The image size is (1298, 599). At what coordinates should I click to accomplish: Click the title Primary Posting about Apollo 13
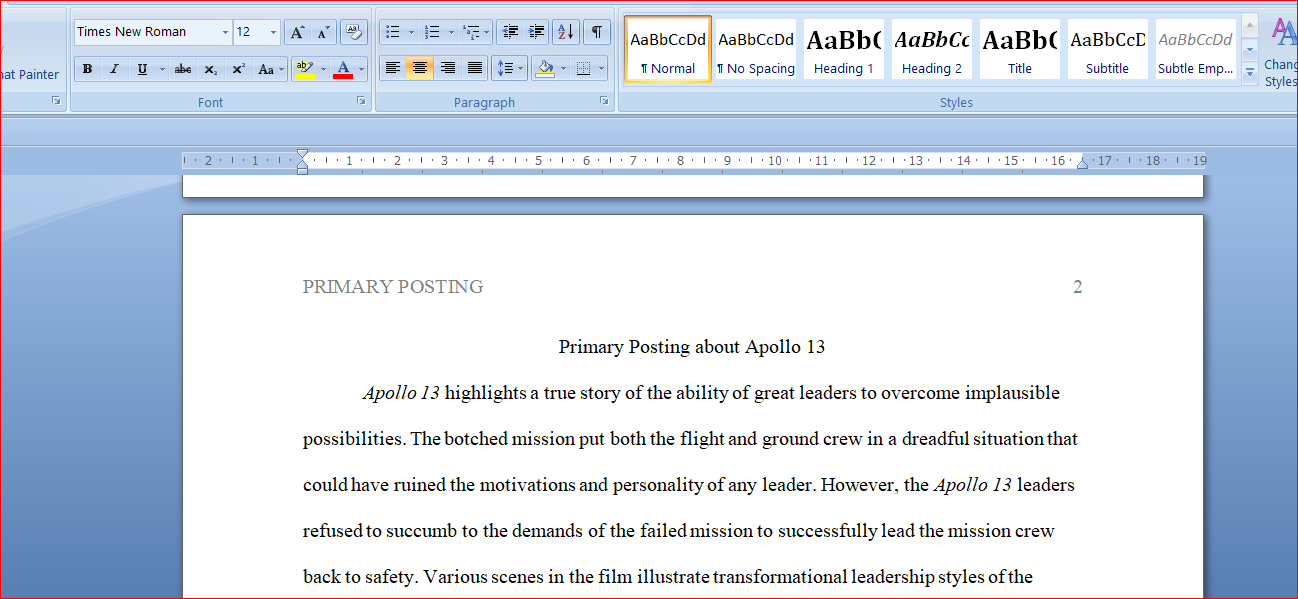pos(692,347)
